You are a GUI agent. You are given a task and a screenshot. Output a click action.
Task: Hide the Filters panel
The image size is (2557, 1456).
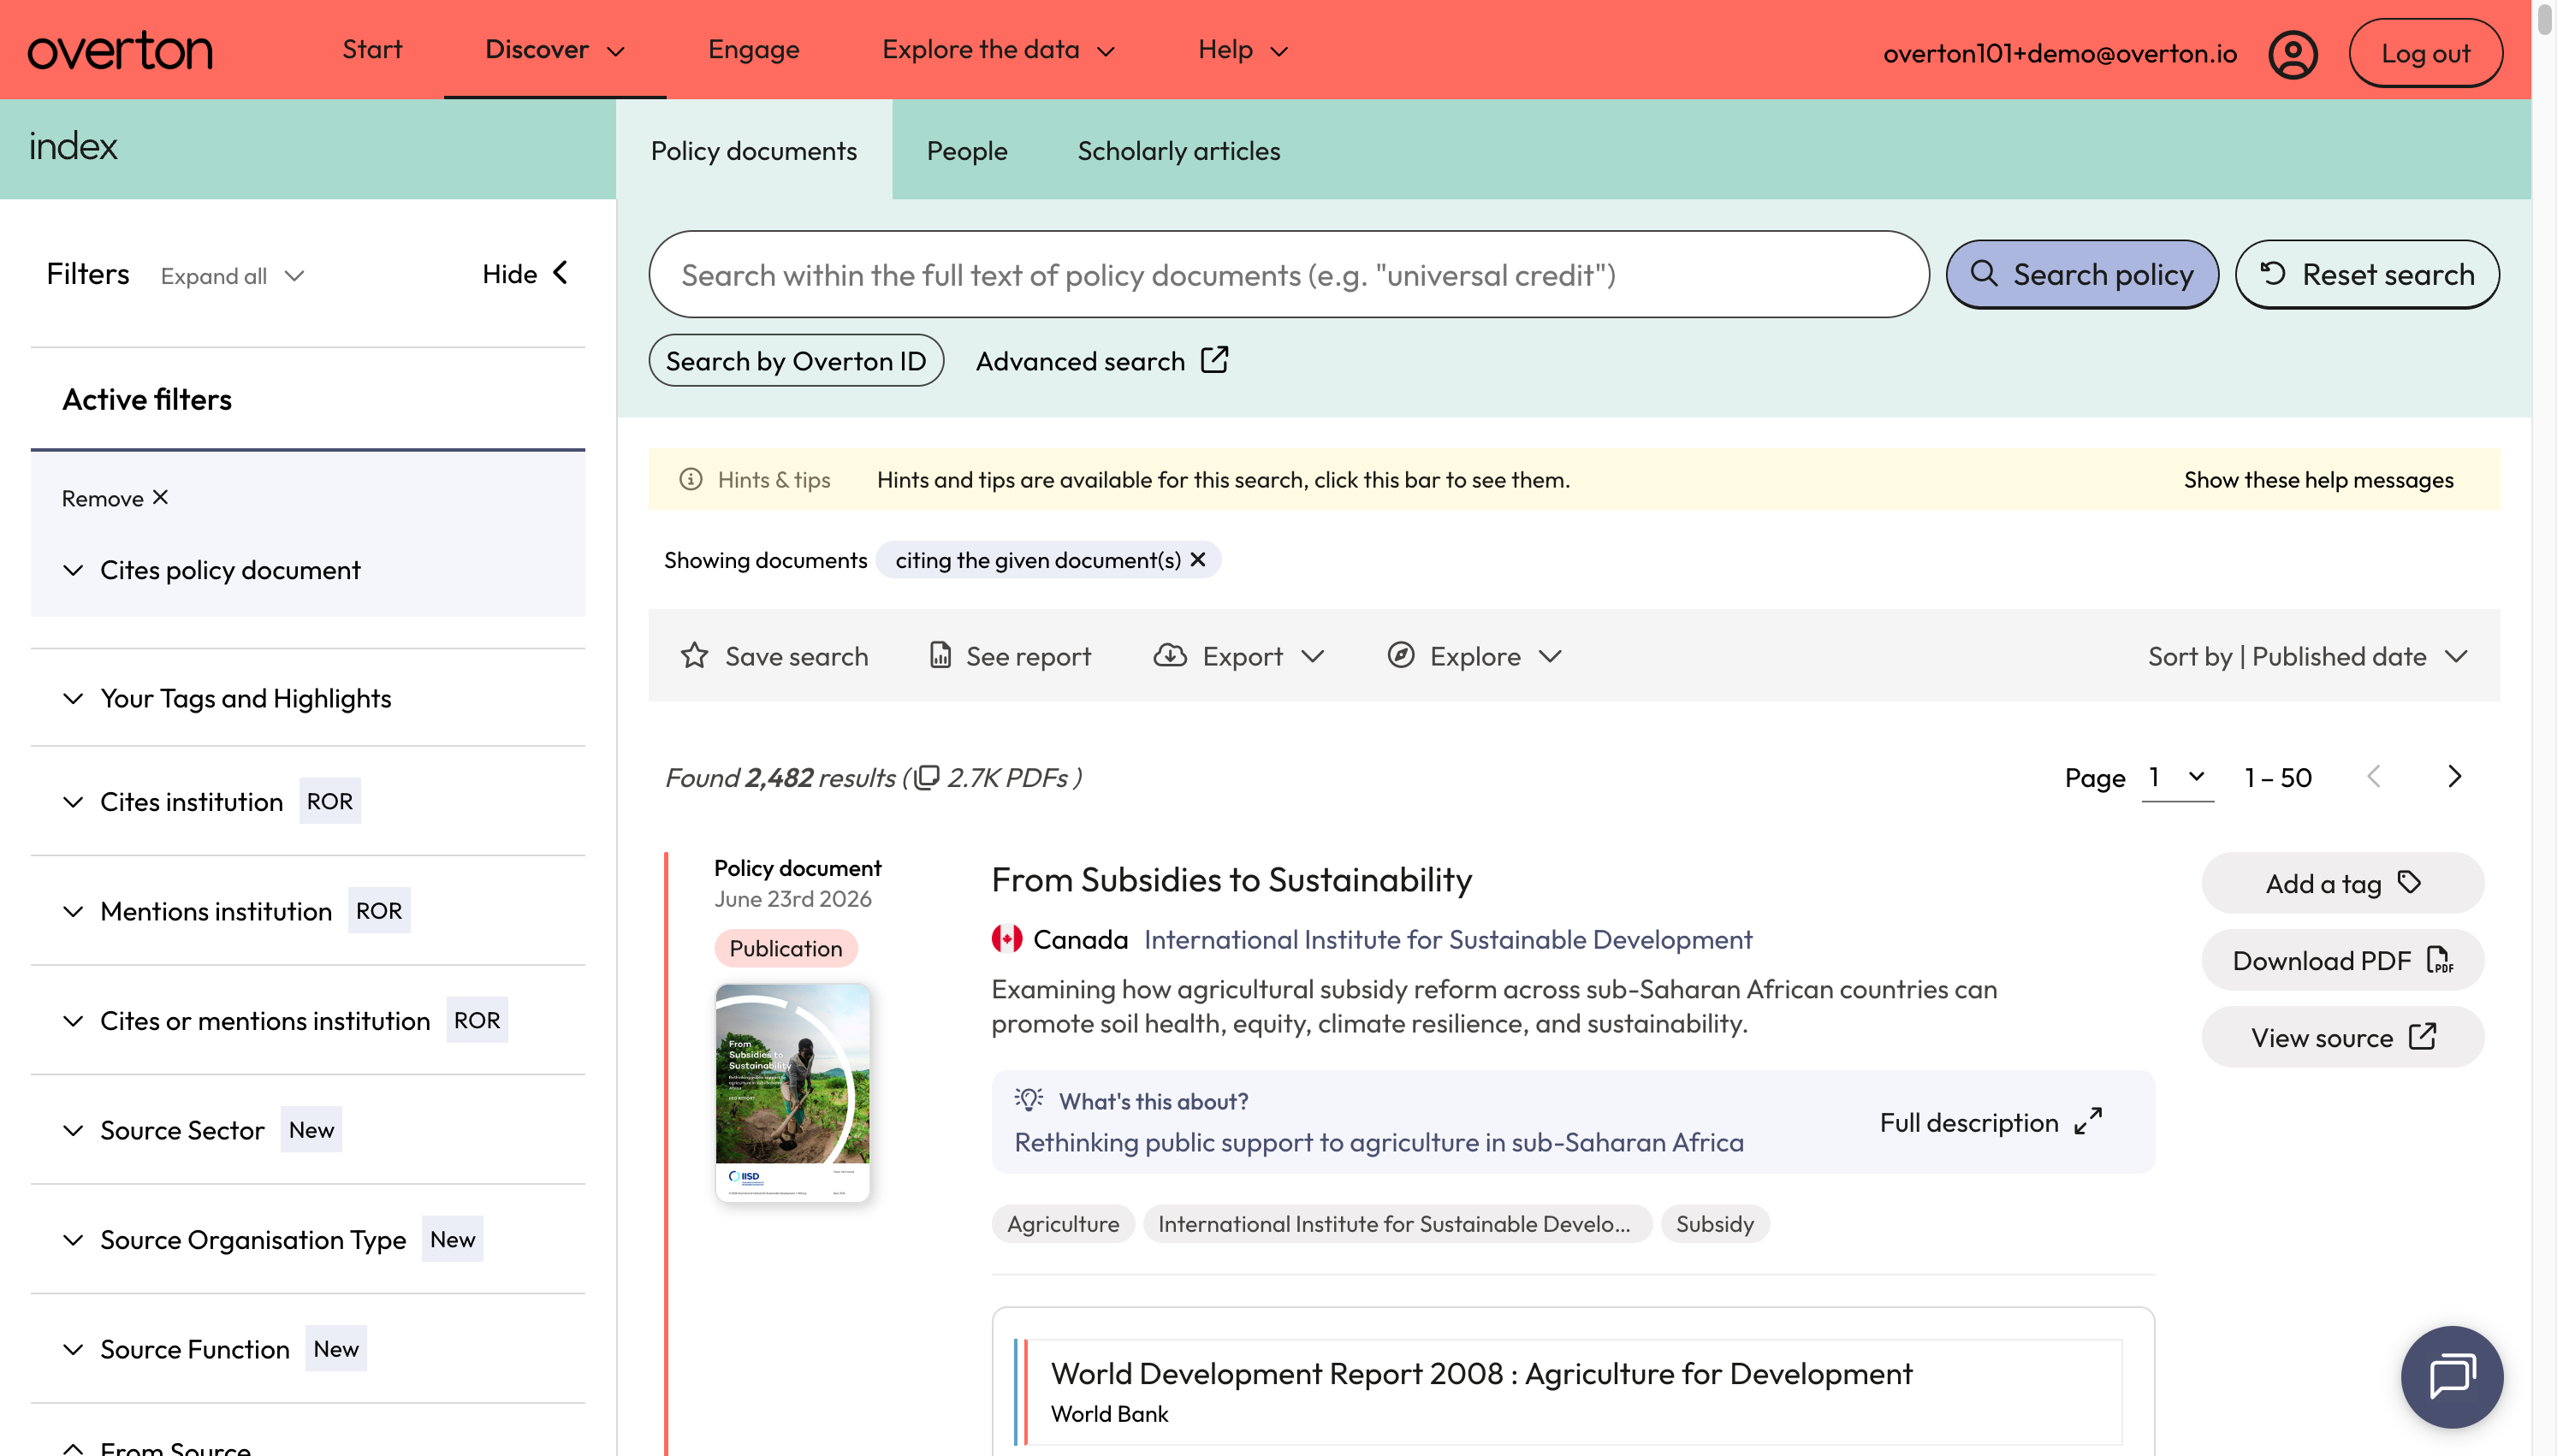point(525,274)
